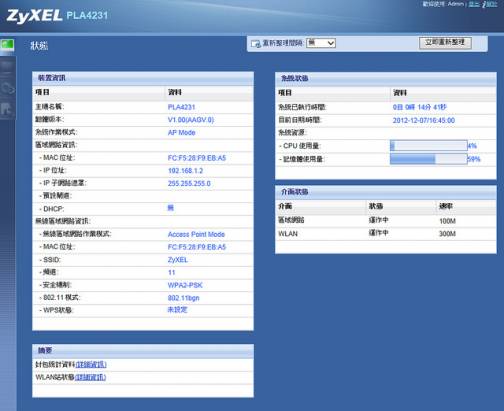Open the refresh interval dropdown
Viewport: 504px width, 411px height.
(x=321, y=43)
